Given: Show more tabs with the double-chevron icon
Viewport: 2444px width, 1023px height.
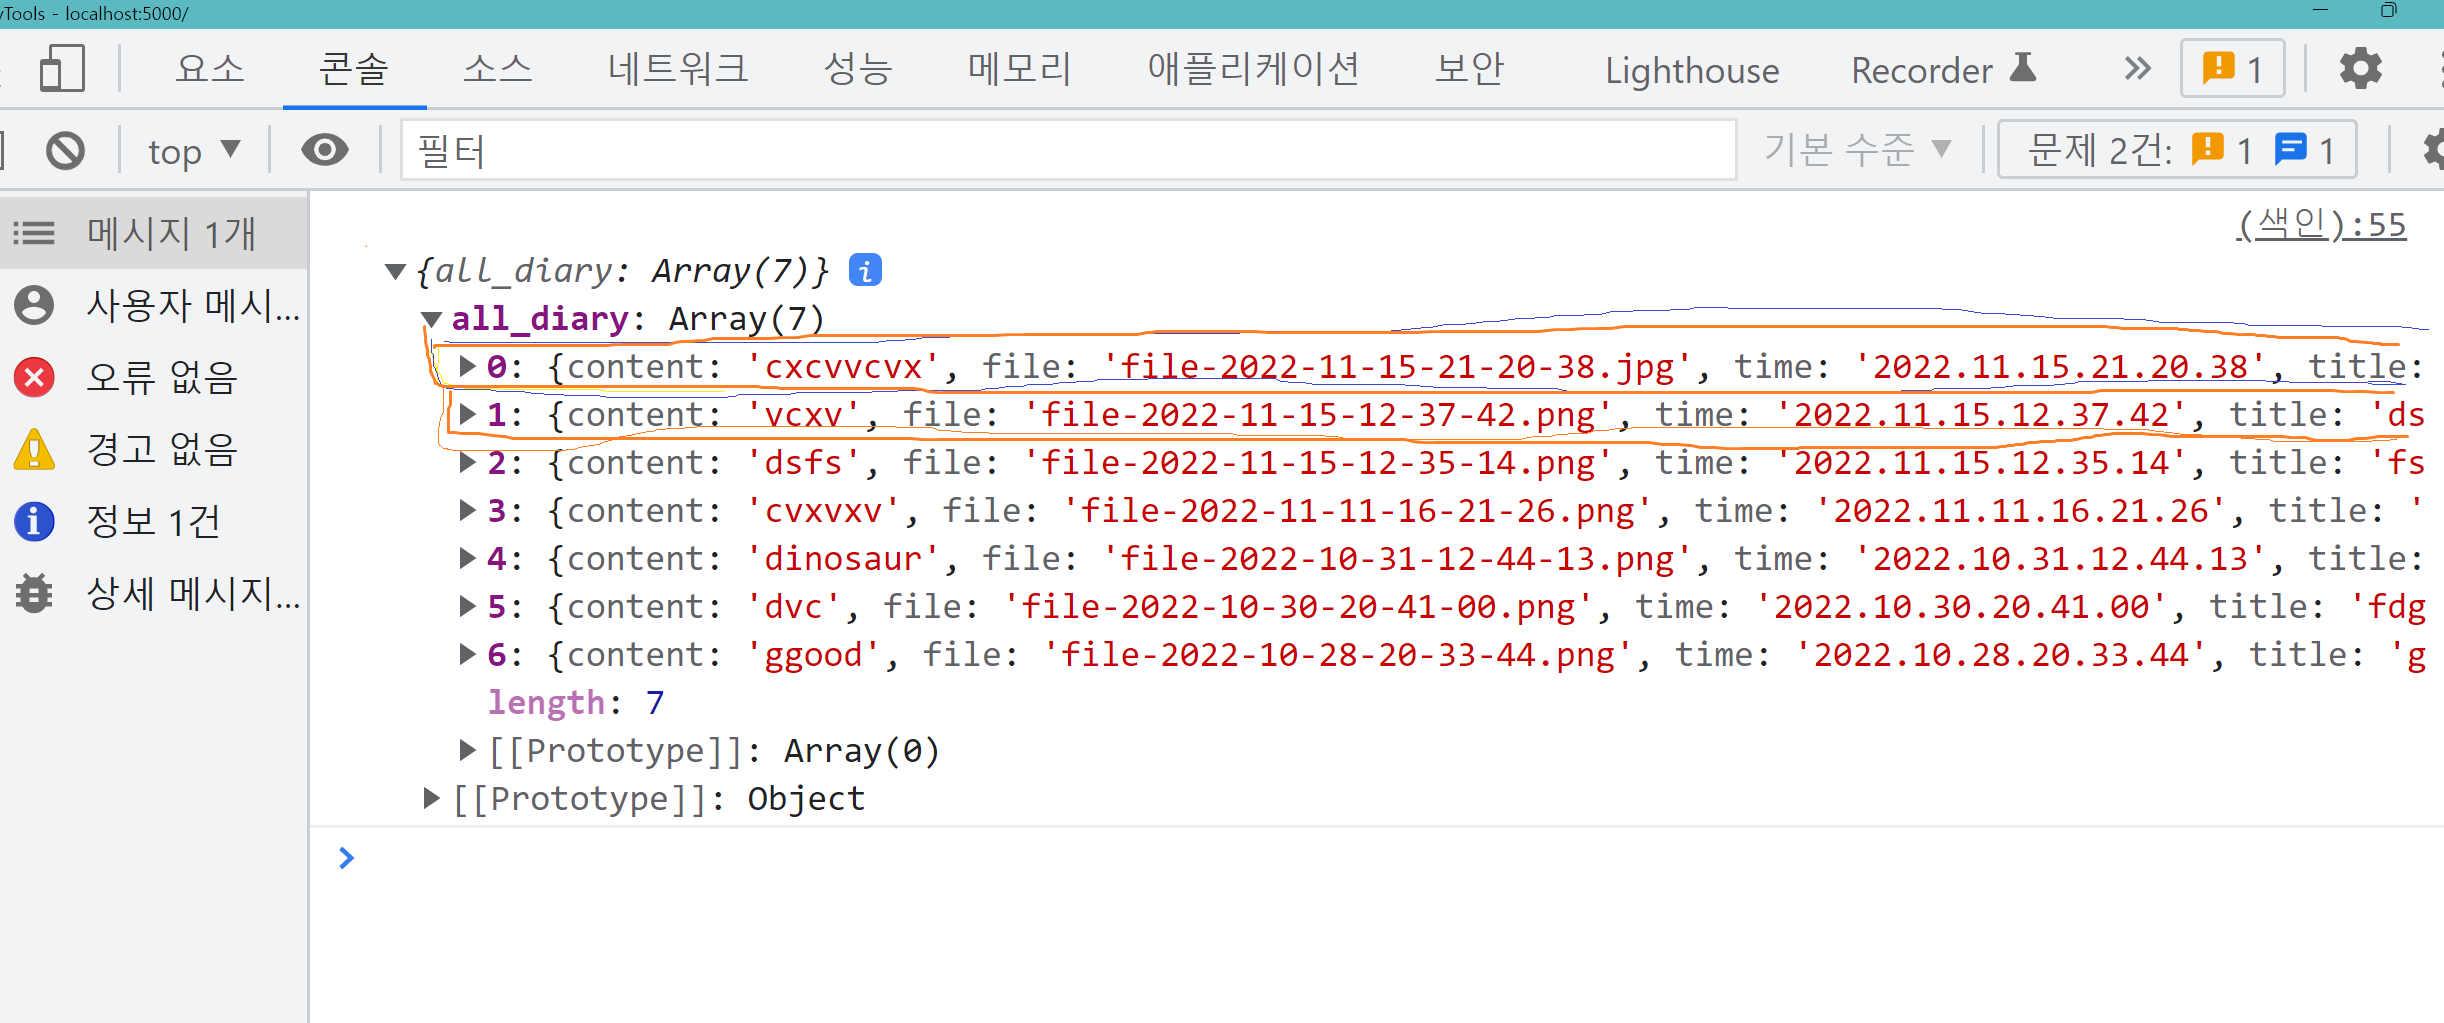Looking at the screenshot, I should tap(2137, 69).
